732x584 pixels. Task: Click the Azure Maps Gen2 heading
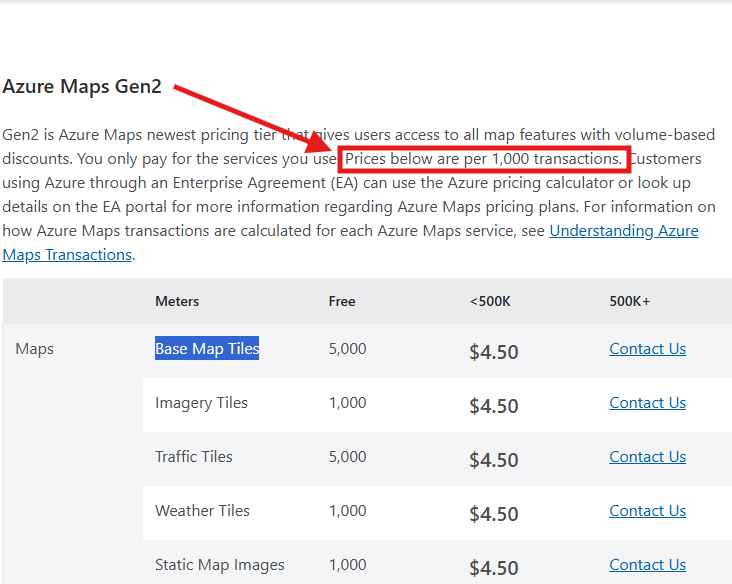[x=82, y=87]
